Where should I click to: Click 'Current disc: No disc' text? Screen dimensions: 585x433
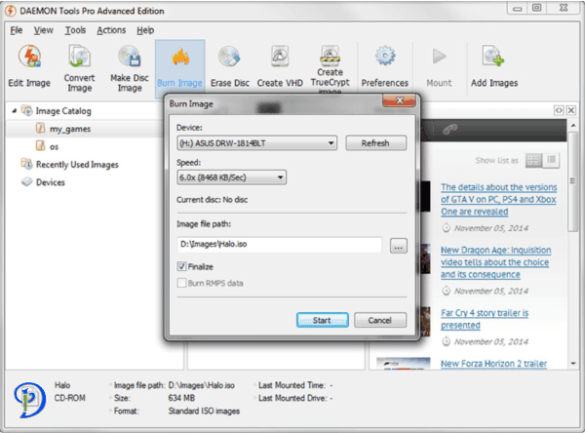(212, 200)
